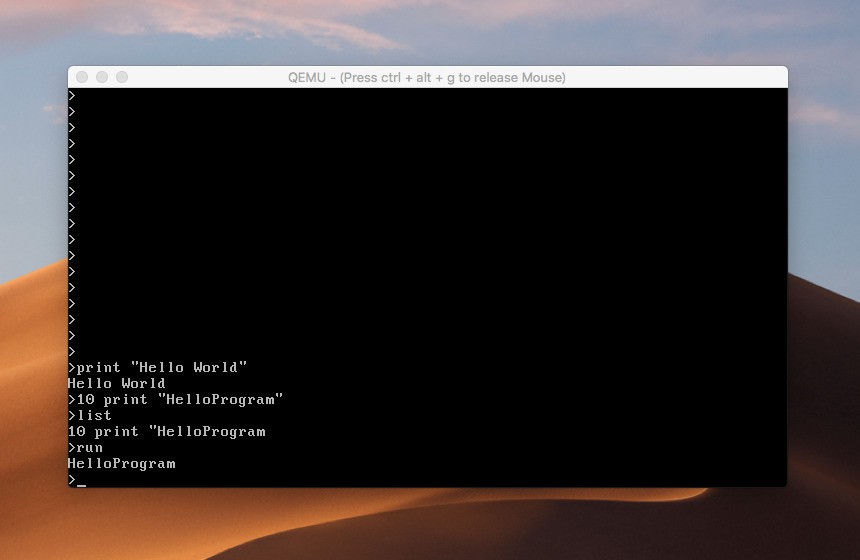Minimize the QEMU window
This screenshot has height=560, width=860.
102,77
